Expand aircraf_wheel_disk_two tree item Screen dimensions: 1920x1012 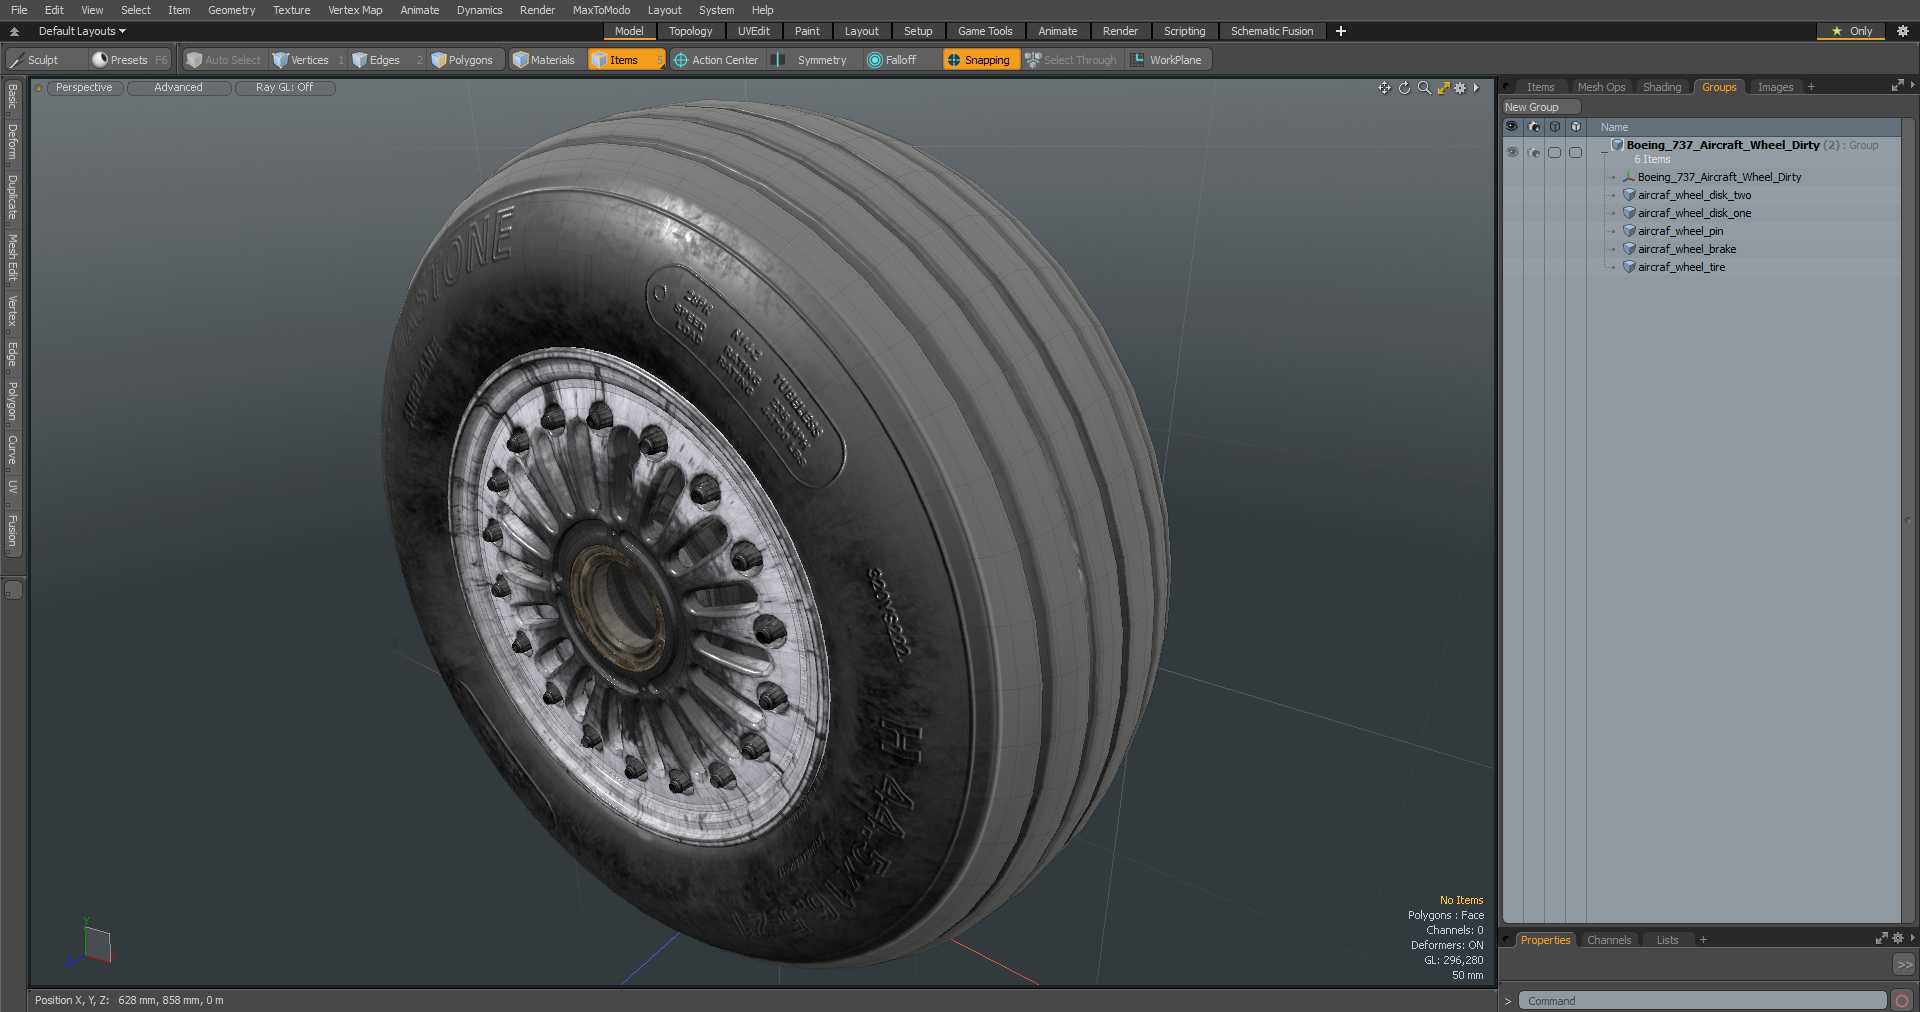click(1613, 195)
